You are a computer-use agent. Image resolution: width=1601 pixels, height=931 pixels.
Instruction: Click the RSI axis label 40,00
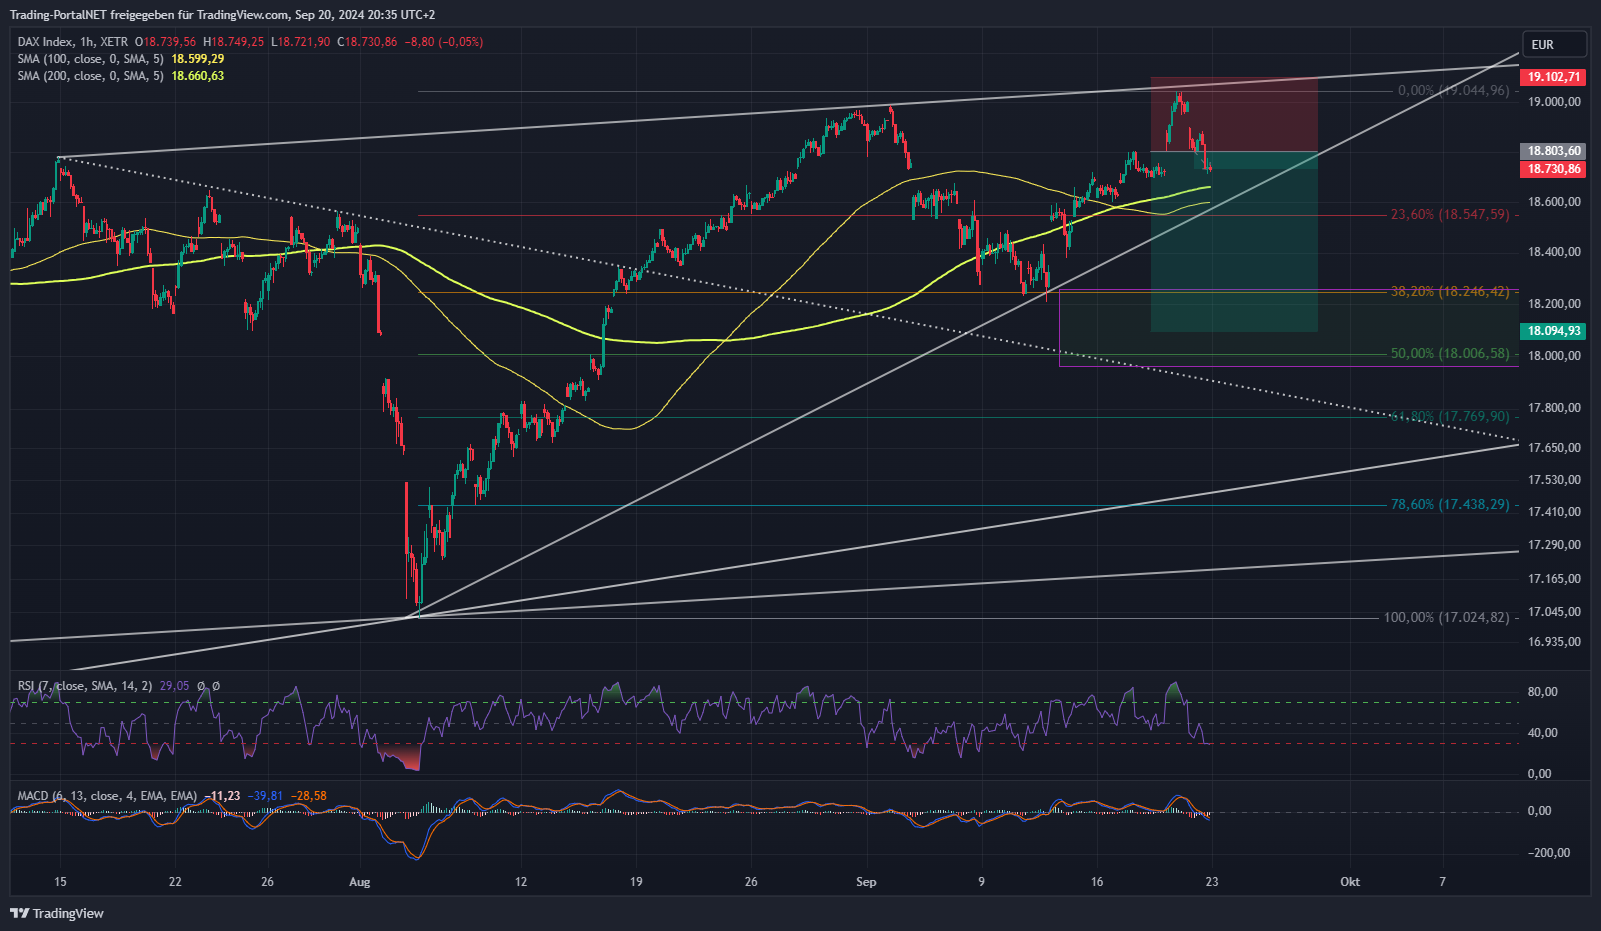coord(1542,733)
